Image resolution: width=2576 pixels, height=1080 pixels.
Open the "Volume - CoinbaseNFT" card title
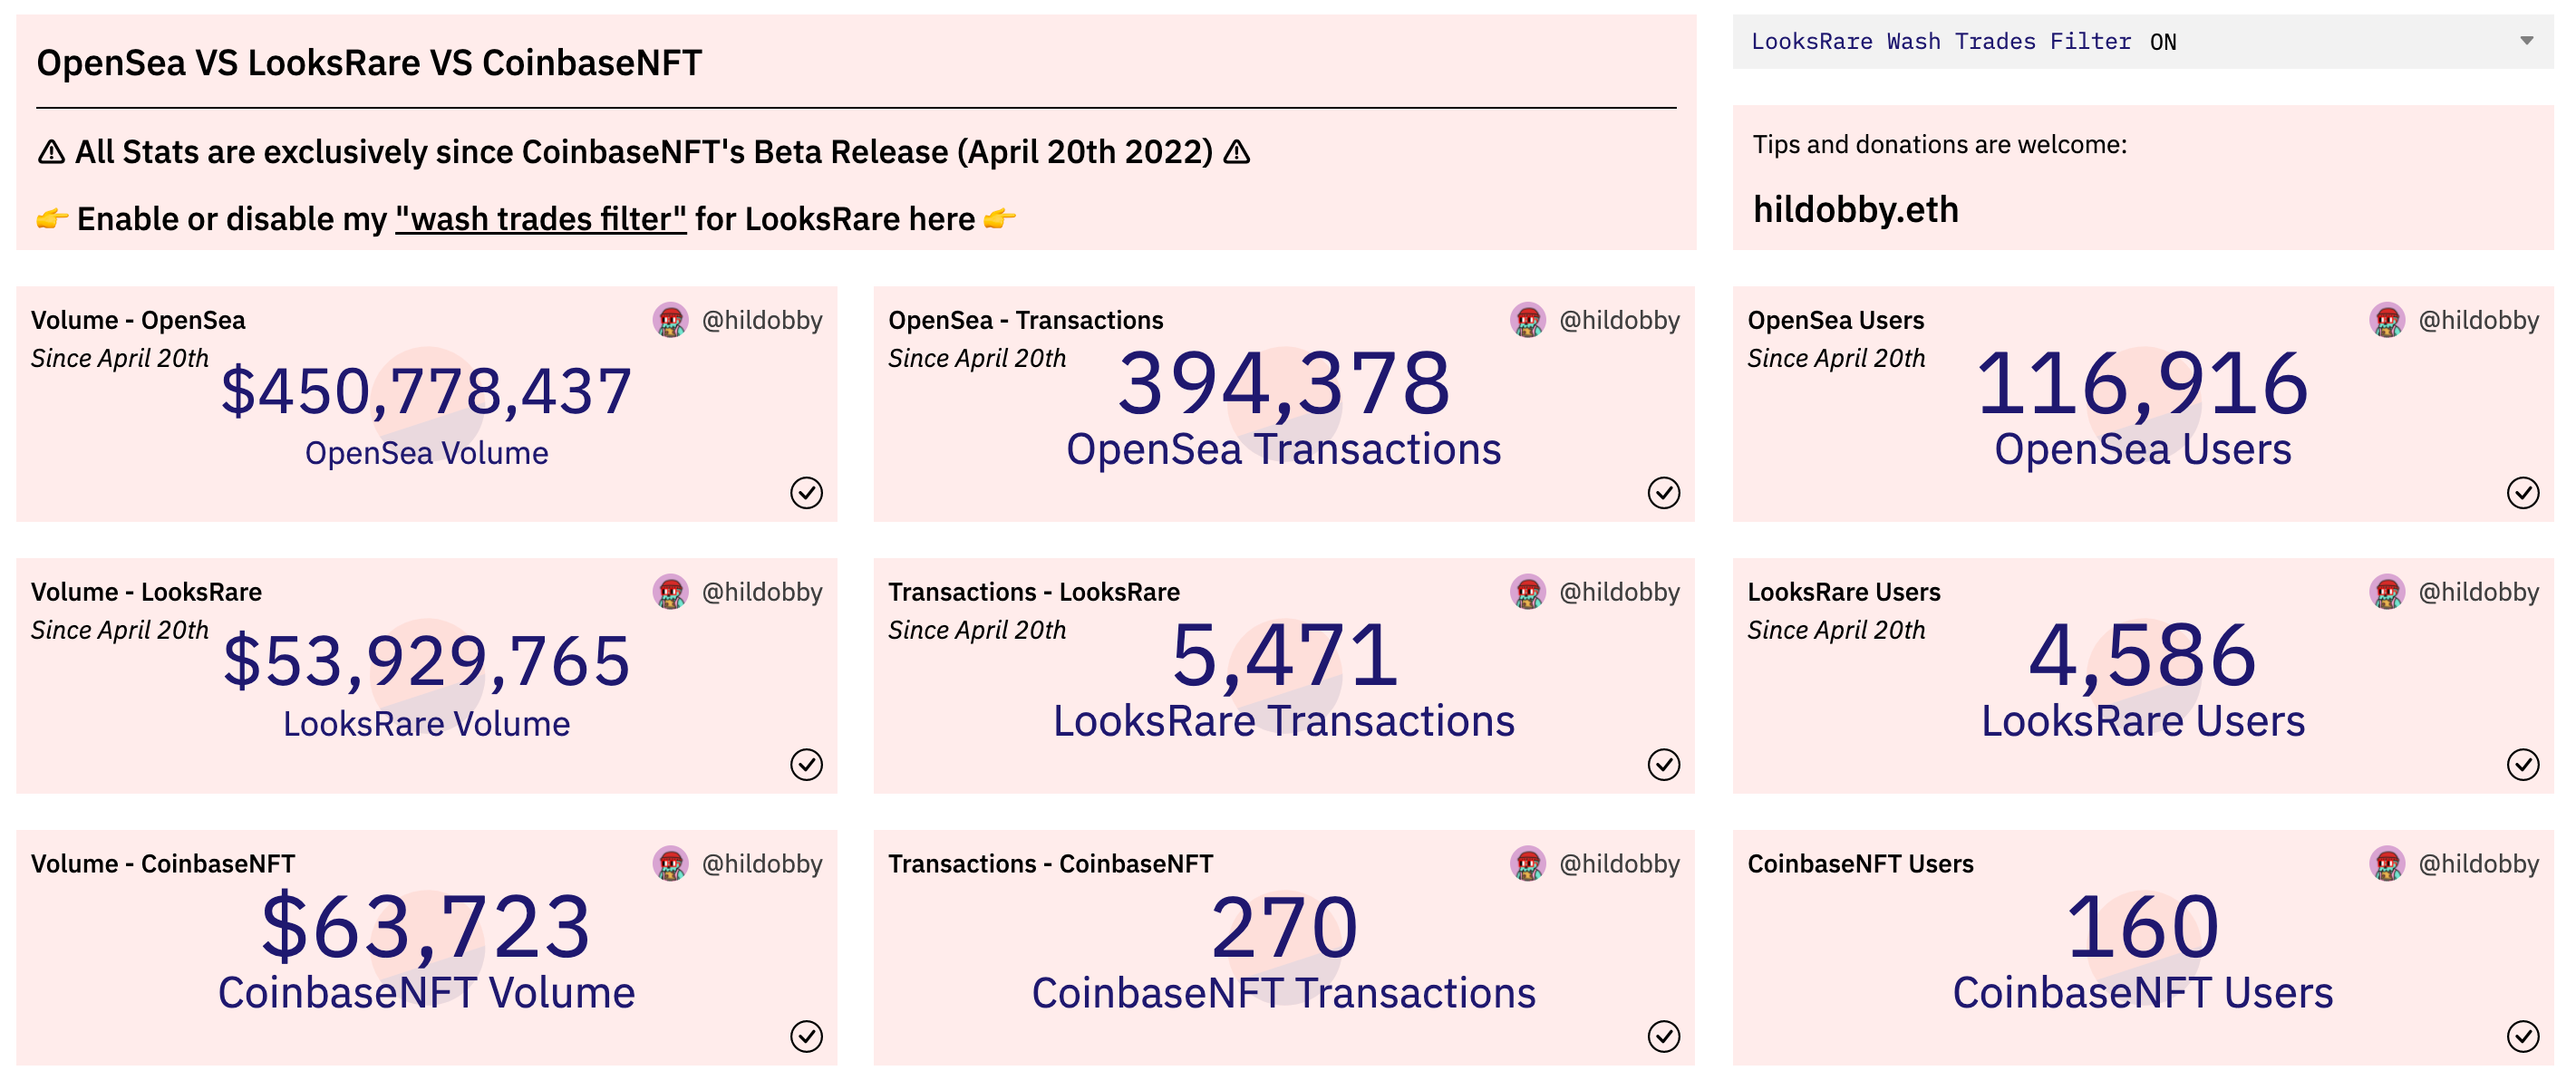[x=163, y=865]
